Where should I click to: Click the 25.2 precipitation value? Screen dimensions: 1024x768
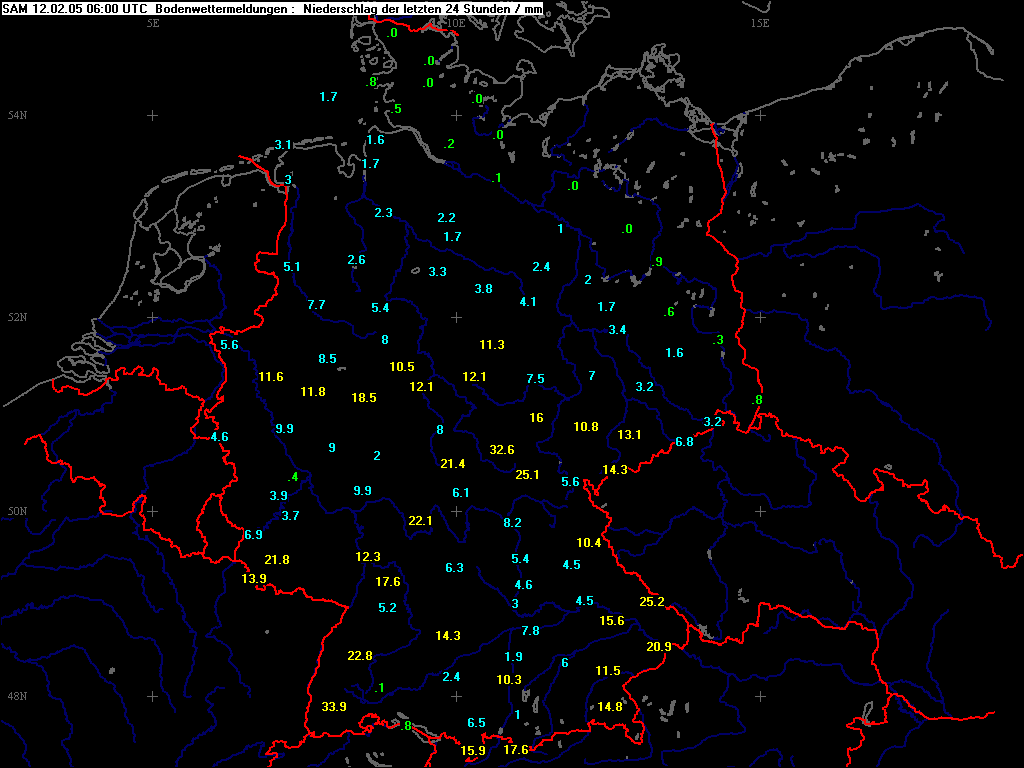point(652,602)
